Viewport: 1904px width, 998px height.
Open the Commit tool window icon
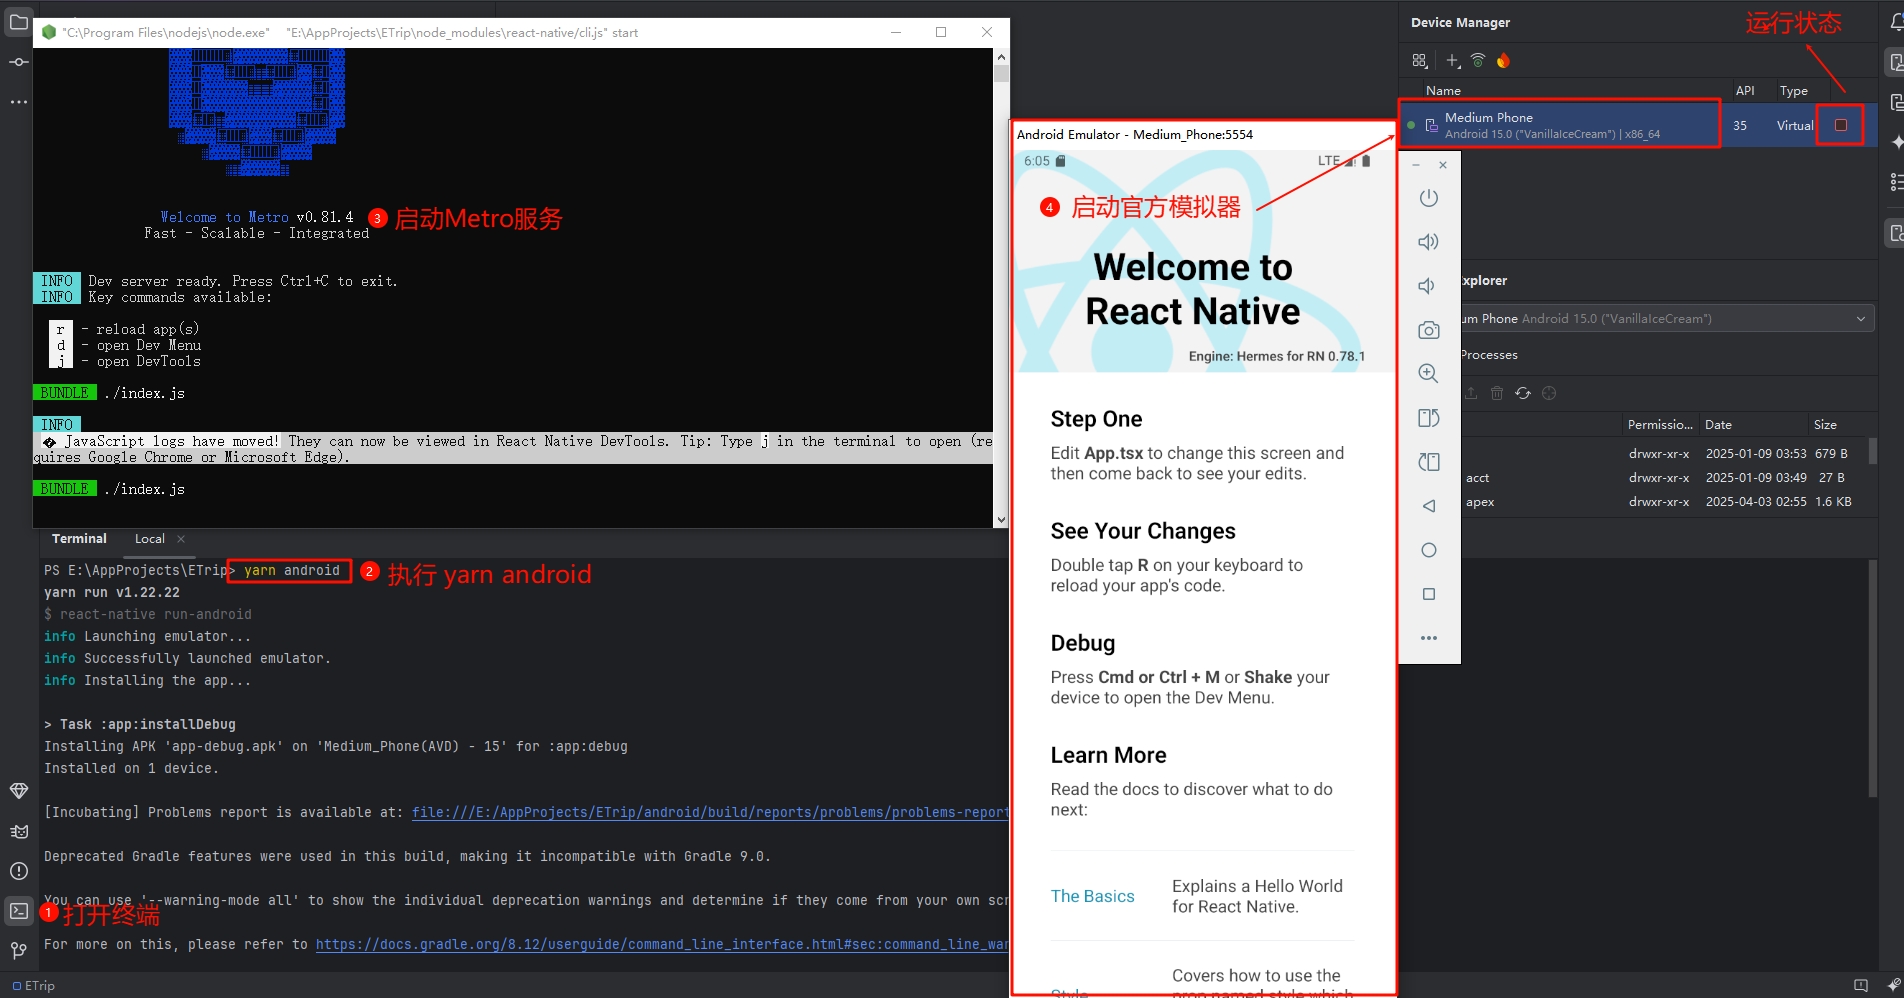[x=18, y=62]
